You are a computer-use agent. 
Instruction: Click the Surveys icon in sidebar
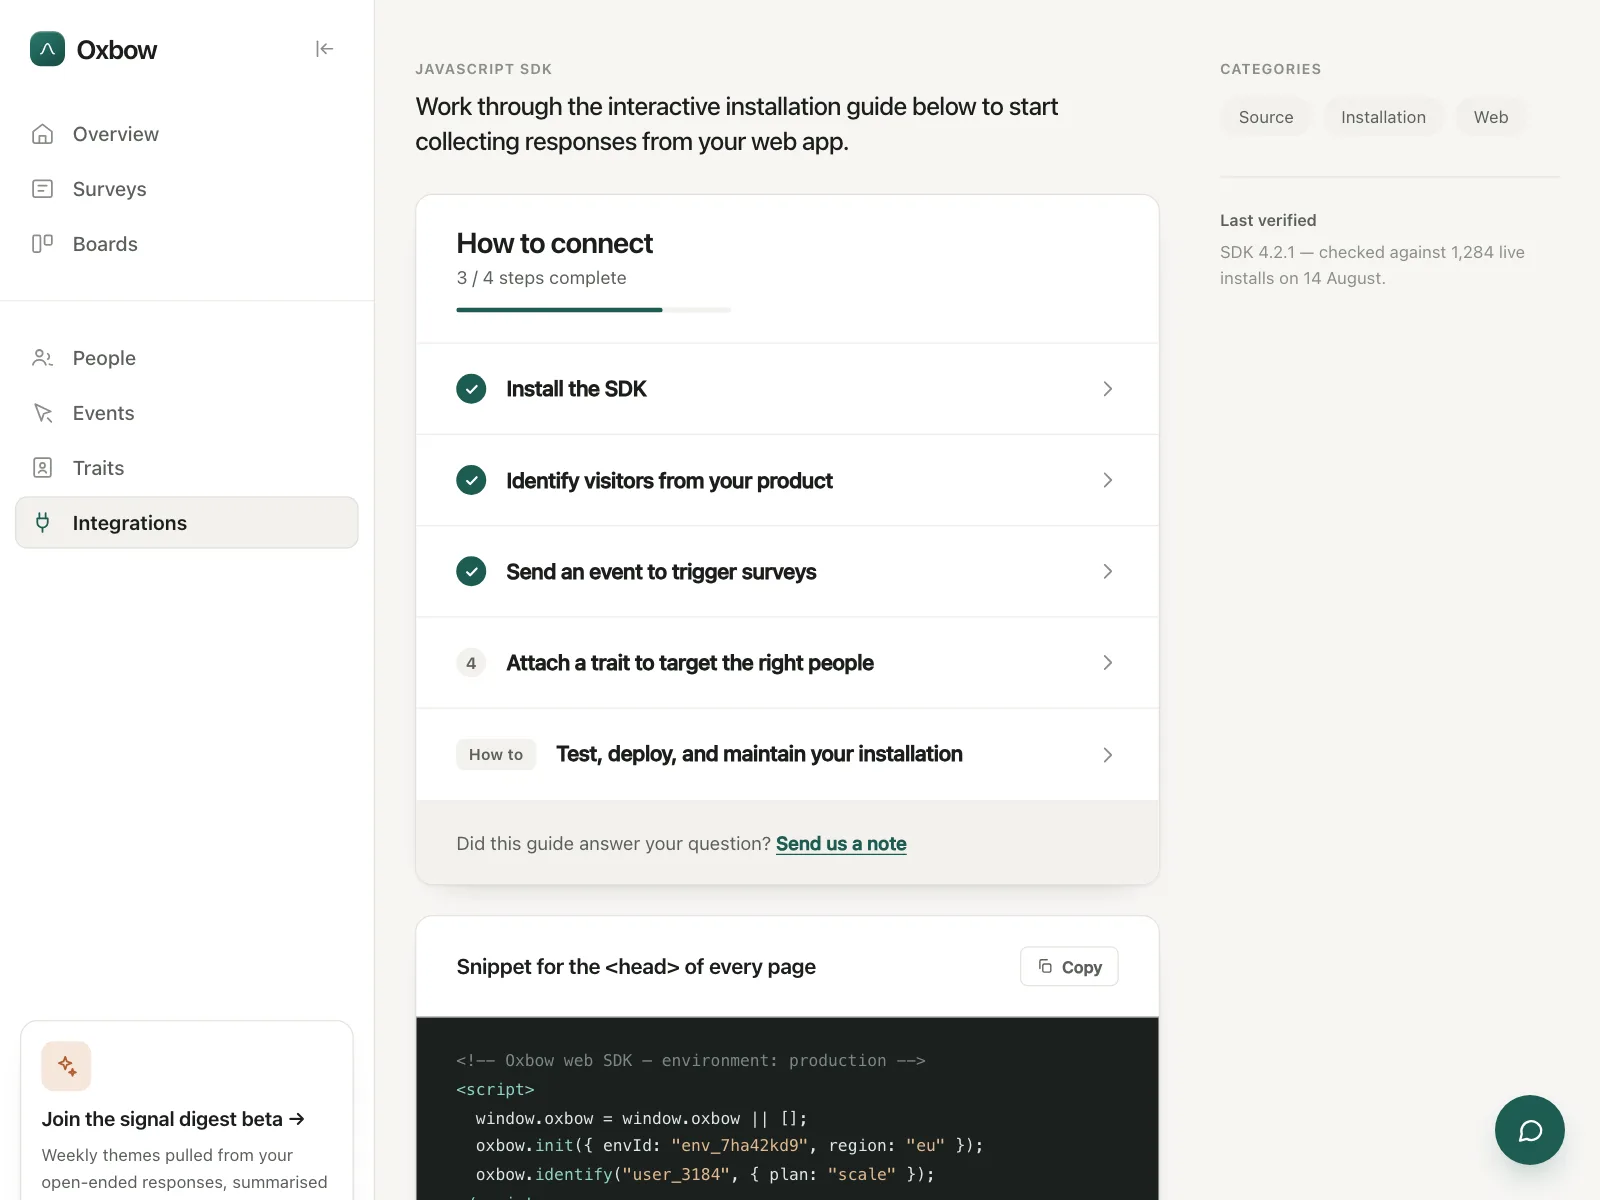click(42, 189)
